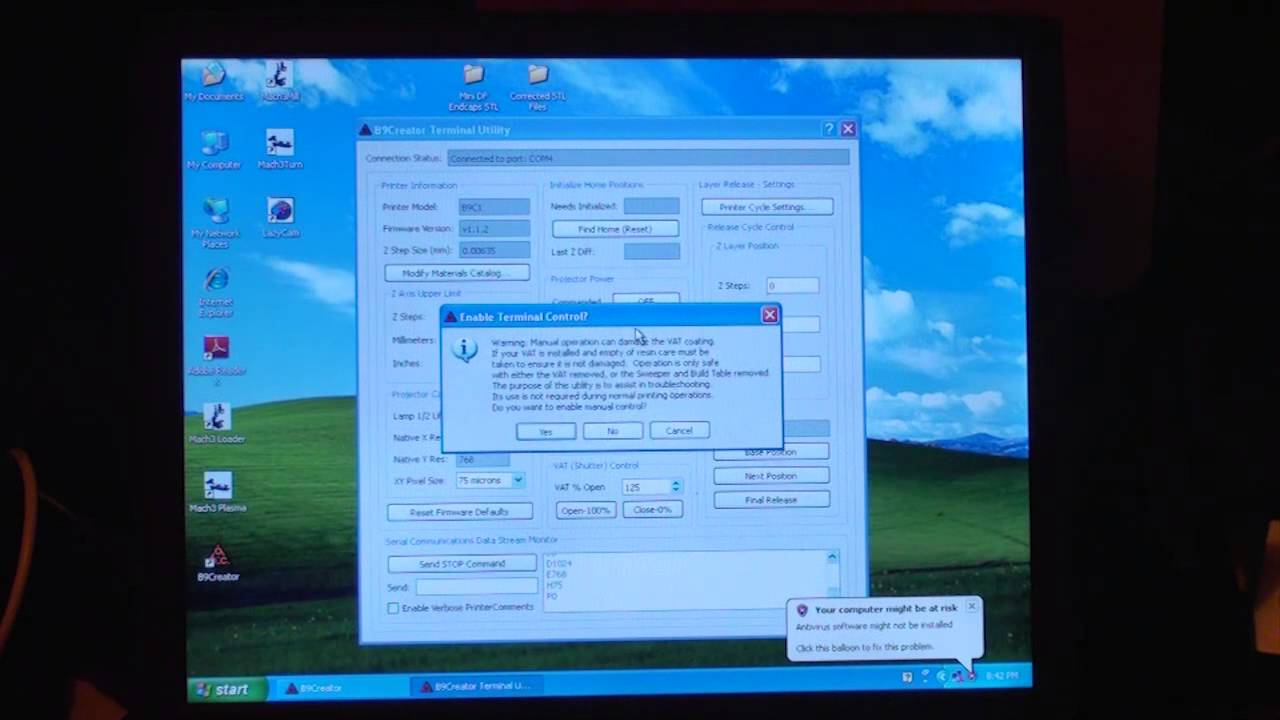Image resolution: width=1280 pixels, height=720 pixels.
Task: Click Reset Firmware Defaults button
Action: click(459, 512)
